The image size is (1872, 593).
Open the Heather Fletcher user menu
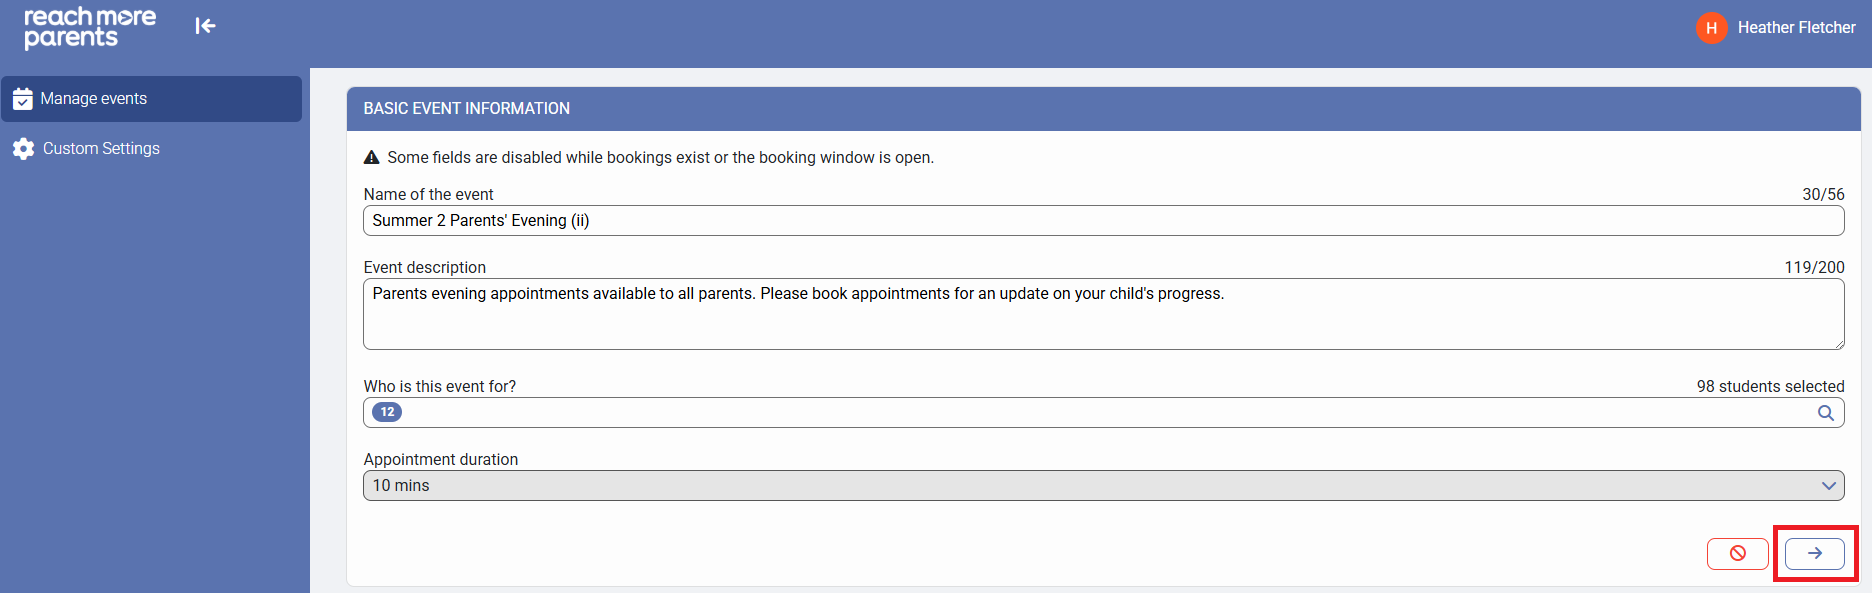point(1795,28)
